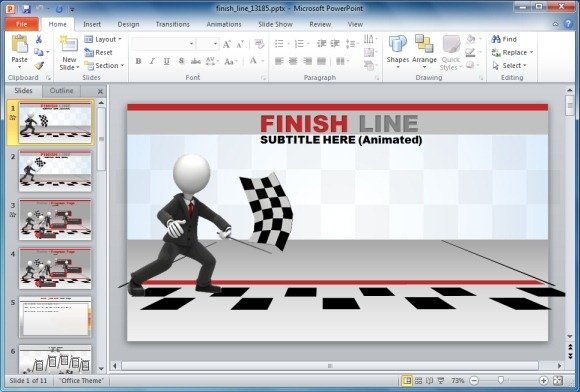Click the Paste clipboard icon

(20, 45)
